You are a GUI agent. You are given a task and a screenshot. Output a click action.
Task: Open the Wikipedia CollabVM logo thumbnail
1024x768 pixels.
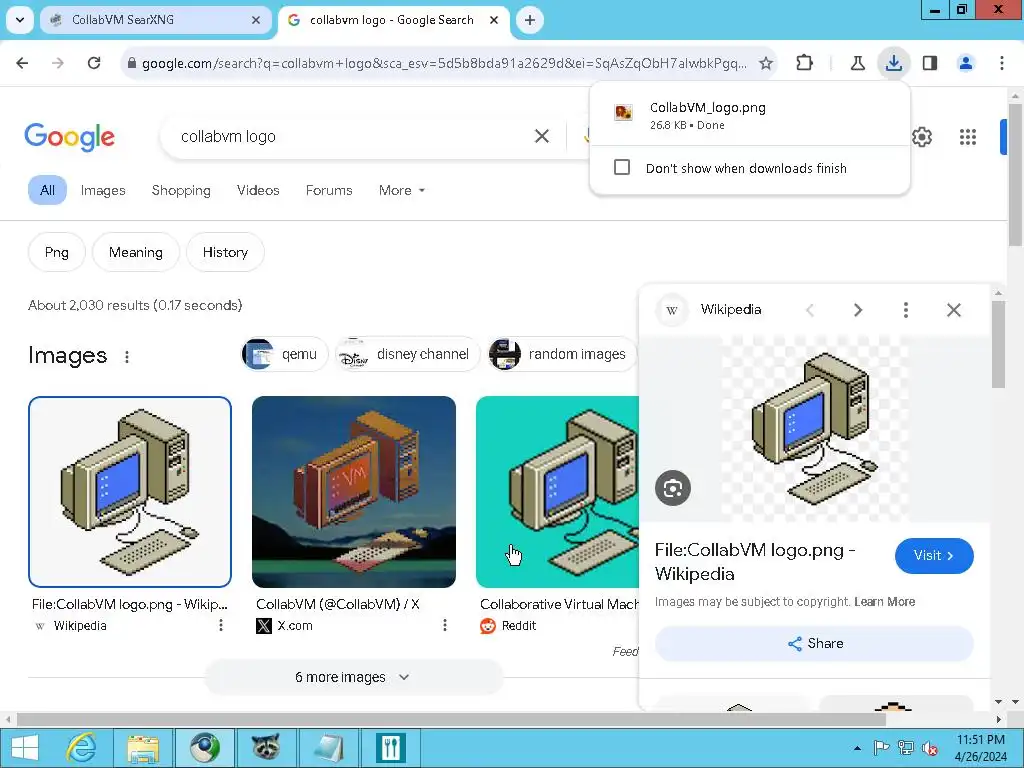click(130, 492)
